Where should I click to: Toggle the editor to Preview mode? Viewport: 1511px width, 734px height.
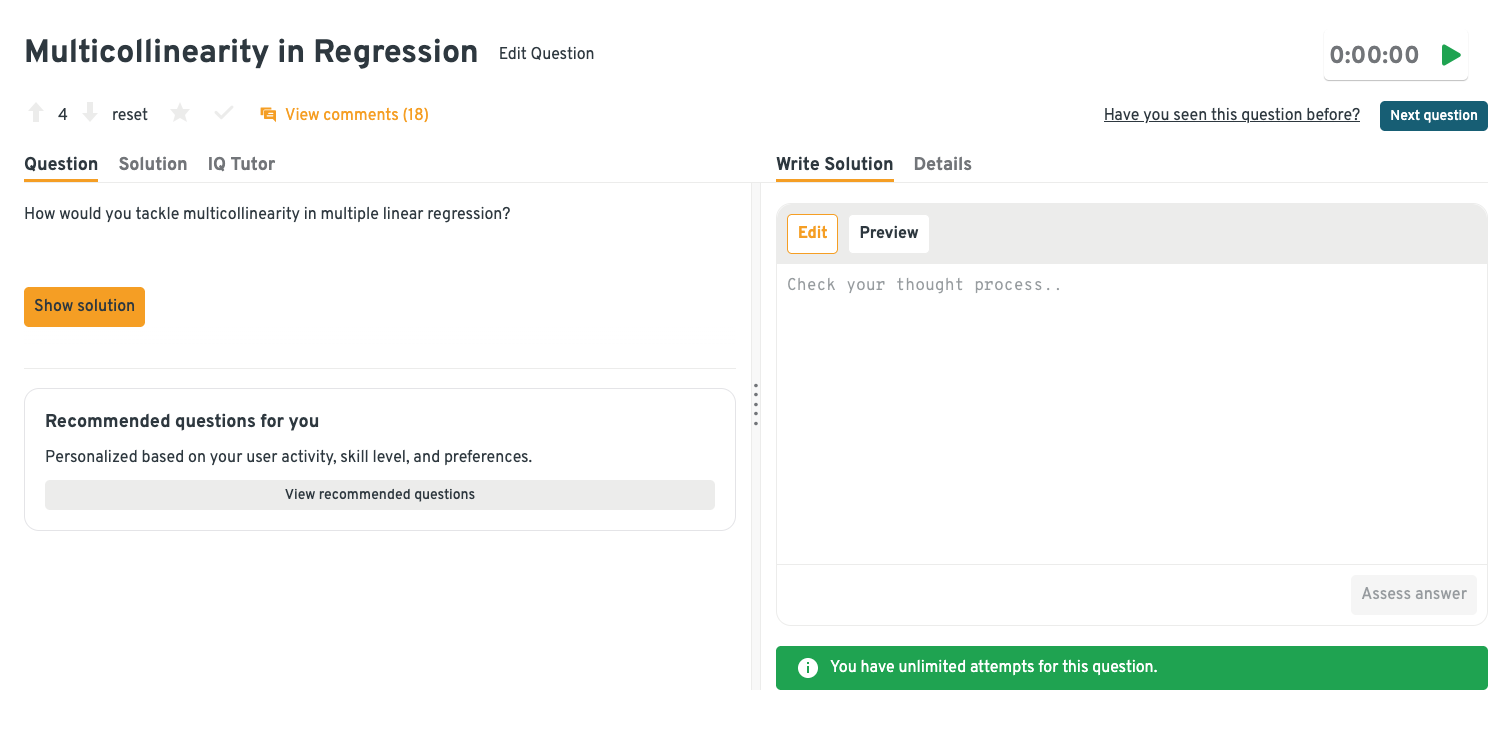point(888,233)
